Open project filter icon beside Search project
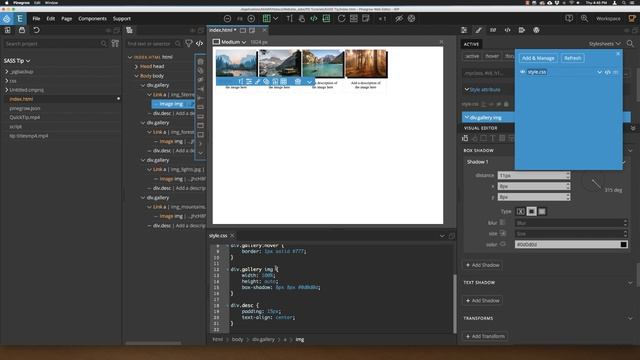The width and height of the screenshot is (640, 360). pos(115,43)
